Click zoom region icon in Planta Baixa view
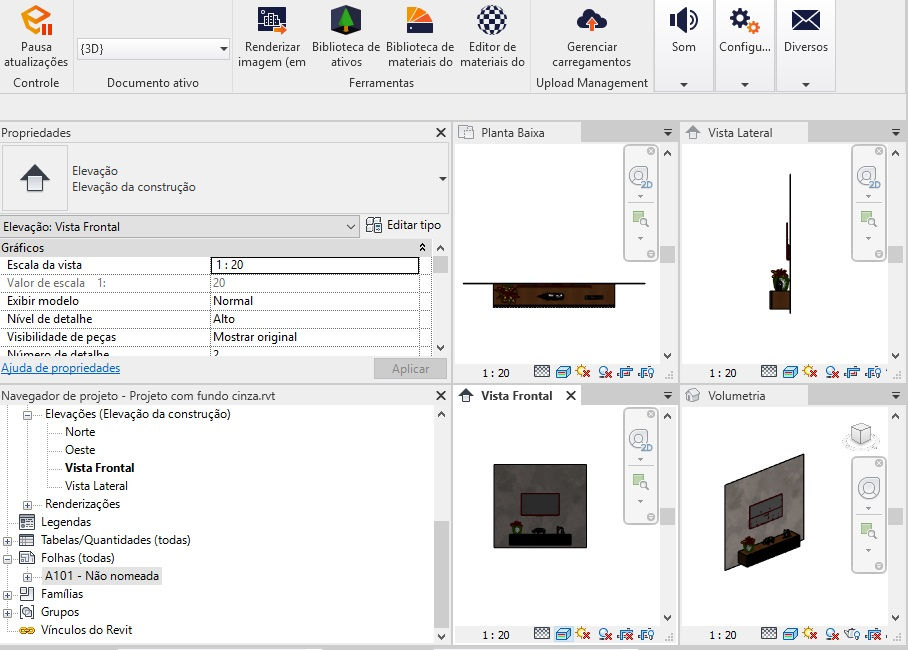 640,219
